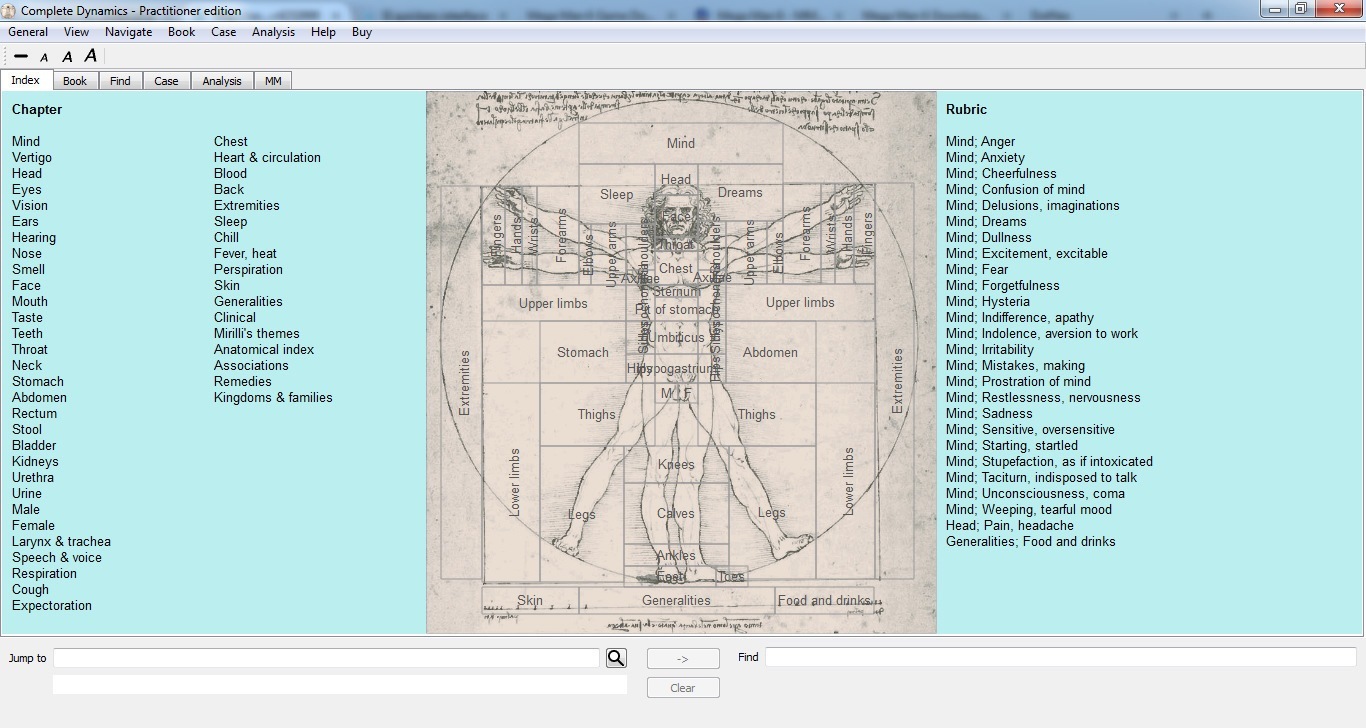This screenshot has height=728, width=1366.
Task: Open the Remedies chapter
Action: click(x=243, y=381)
